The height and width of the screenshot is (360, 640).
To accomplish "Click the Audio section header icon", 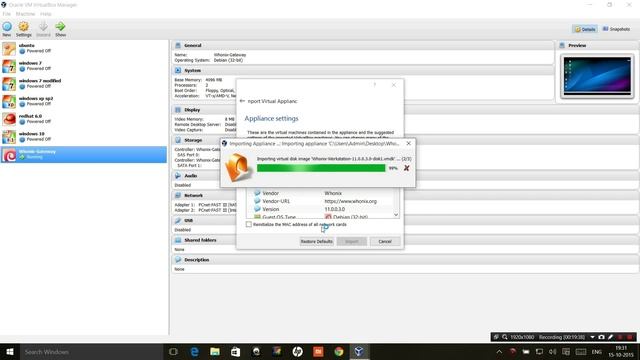I will (x=178, y=176).
